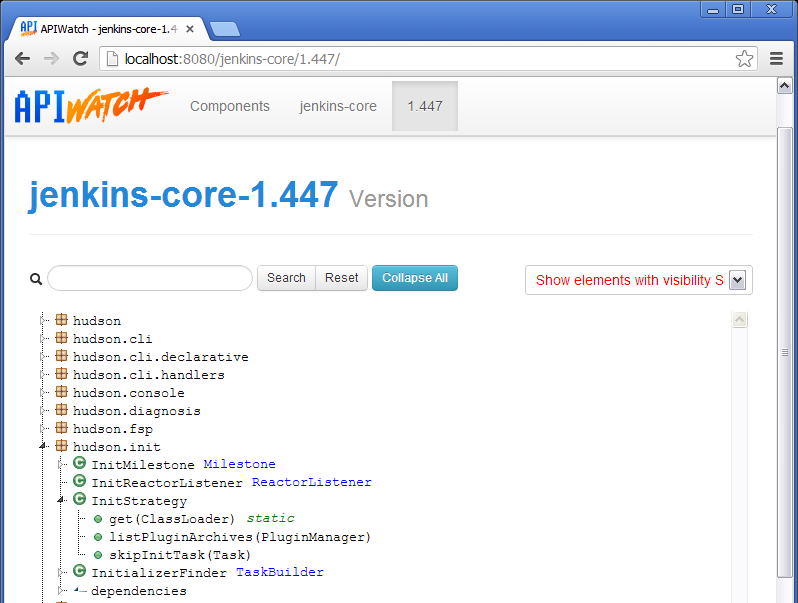
Task: Expand the dependencies node
Action: point(61,590)
